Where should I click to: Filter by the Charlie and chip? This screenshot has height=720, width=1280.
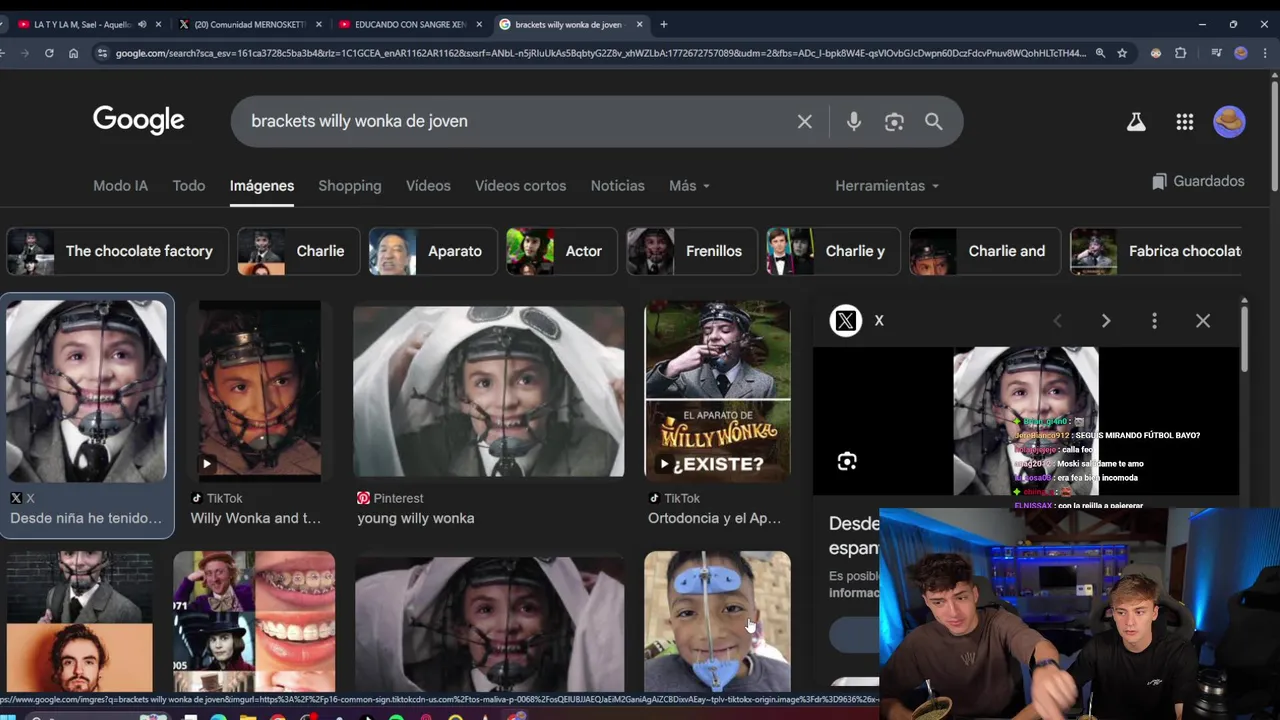(x=985, y=251)
